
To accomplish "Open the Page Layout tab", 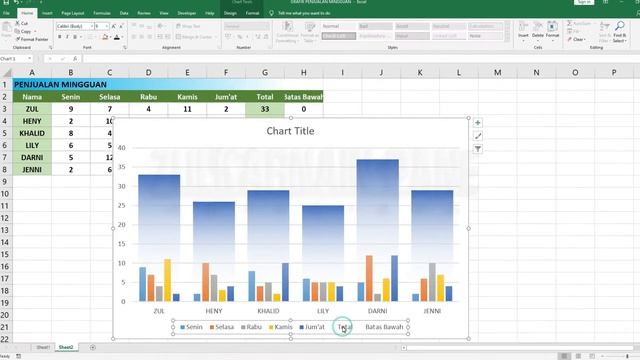I will [x=73, y=13].
